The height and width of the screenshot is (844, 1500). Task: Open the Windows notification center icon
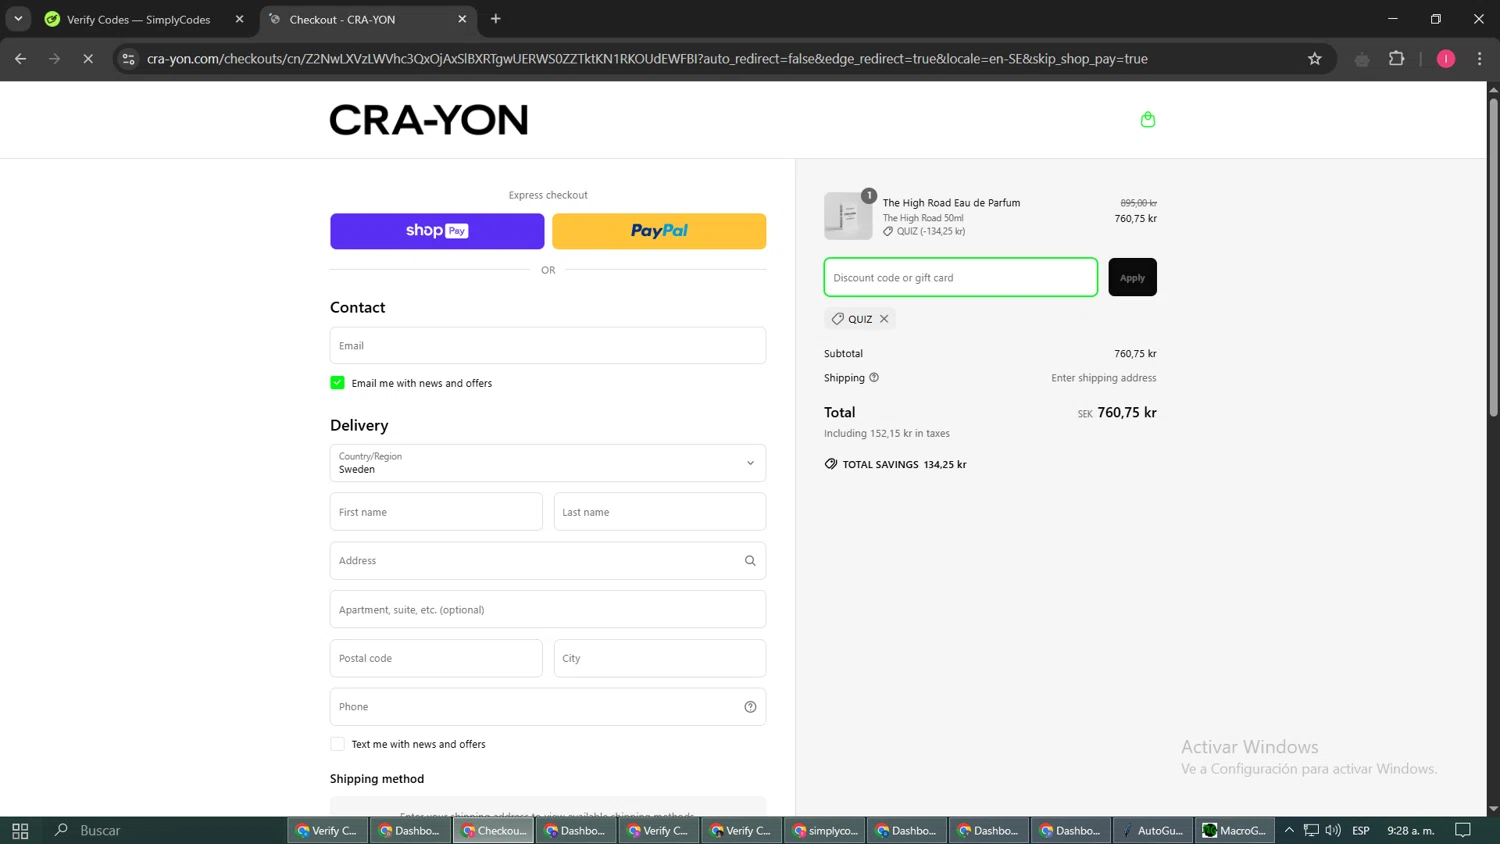point(1463,830)
